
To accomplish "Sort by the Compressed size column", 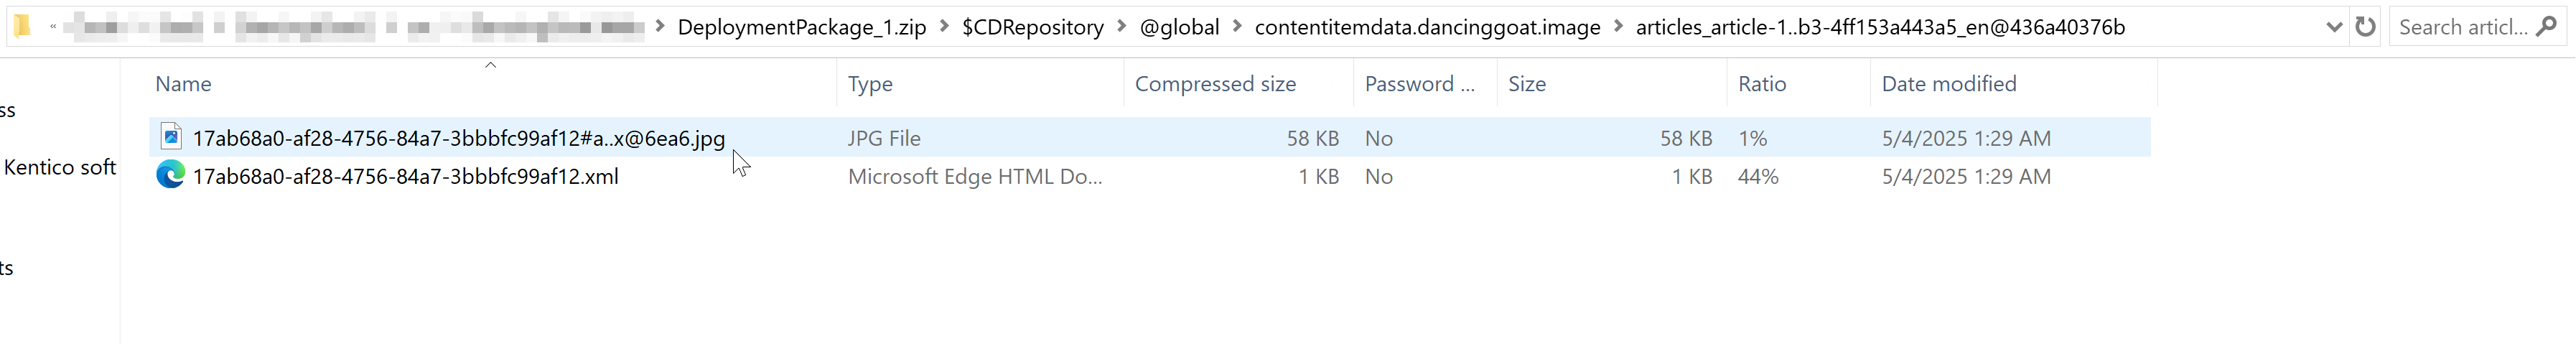I will coord(1214,84).
